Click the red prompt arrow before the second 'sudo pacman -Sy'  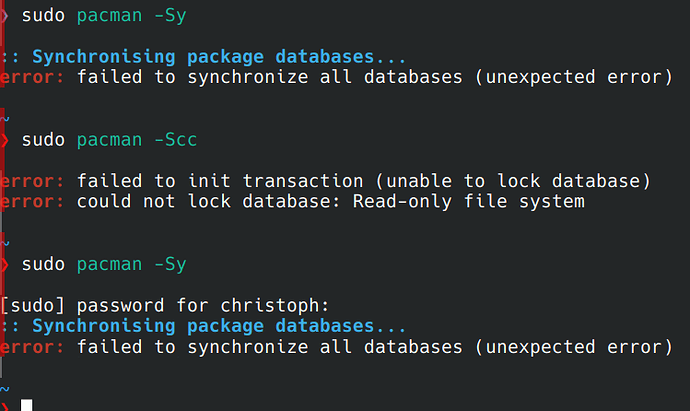[4, 264]
